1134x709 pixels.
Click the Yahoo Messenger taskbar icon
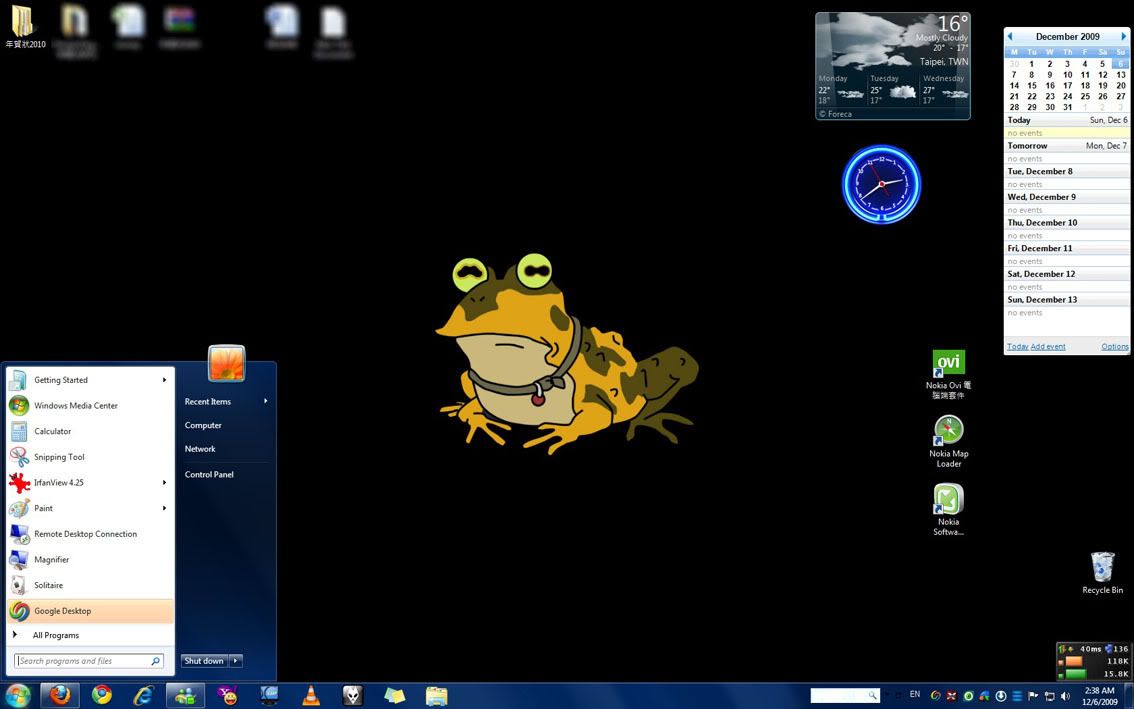click(x=228, y=695)
